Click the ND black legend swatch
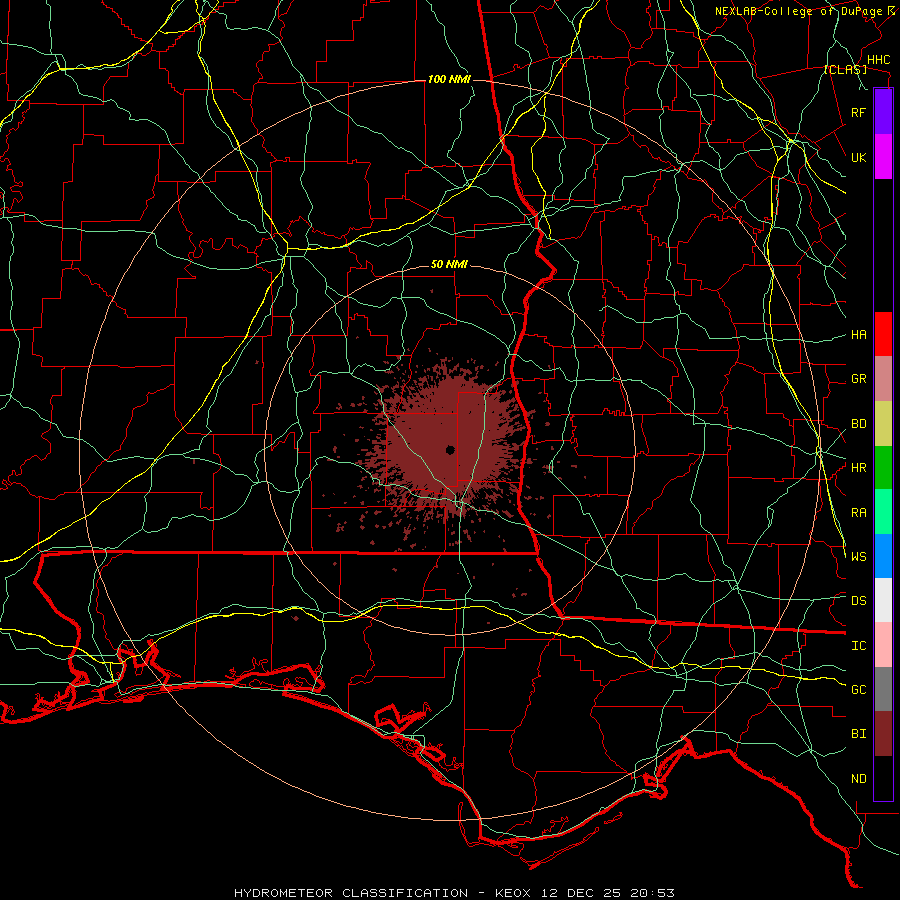 point(883,778)
